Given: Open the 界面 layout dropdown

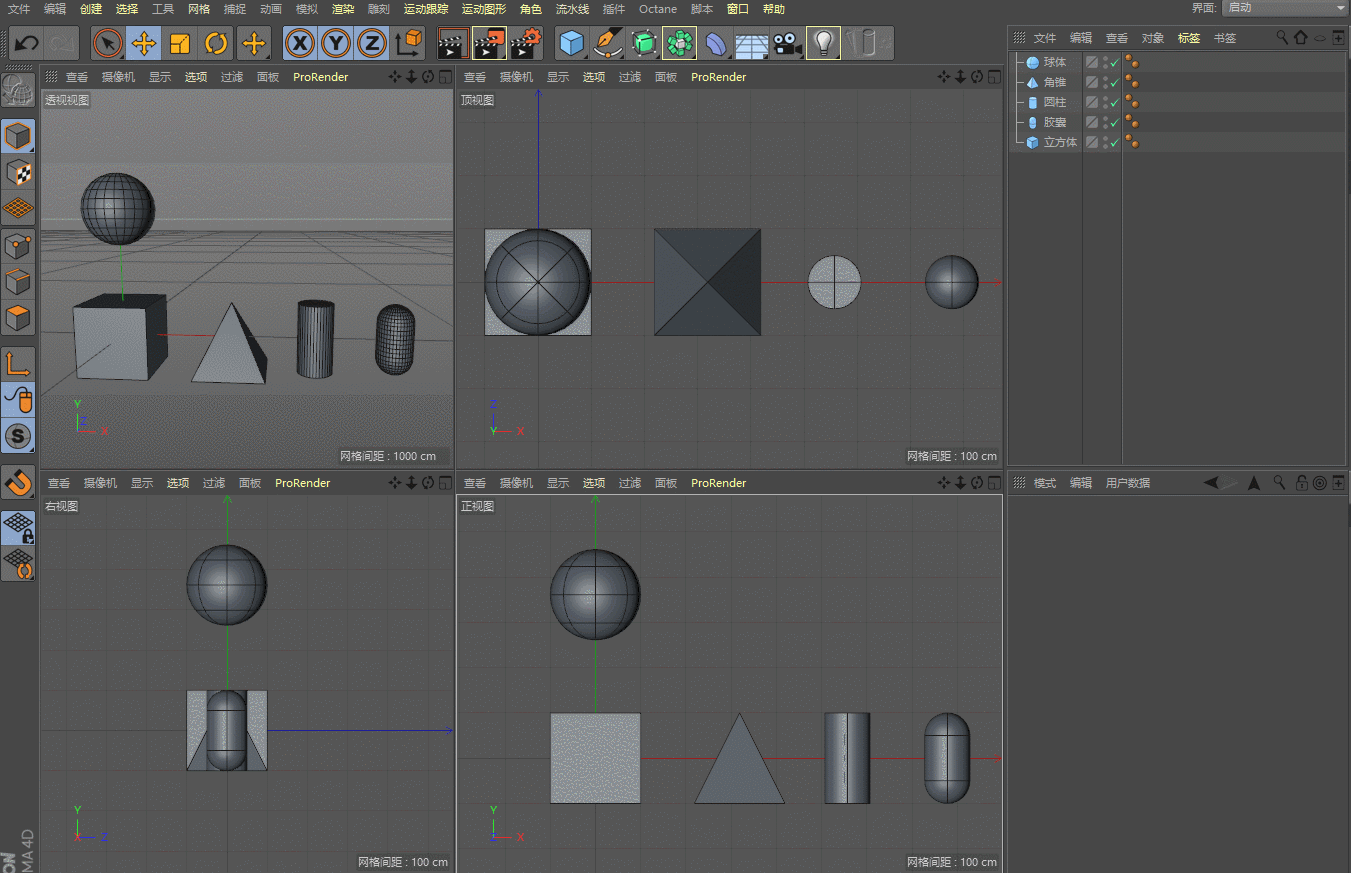Looking at the screenshot, I should 1284,8.
